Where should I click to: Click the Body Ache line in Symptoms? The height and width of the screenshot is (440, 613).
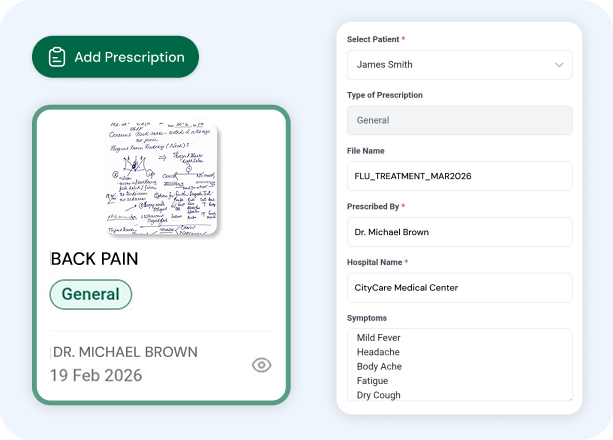point(379,366)
